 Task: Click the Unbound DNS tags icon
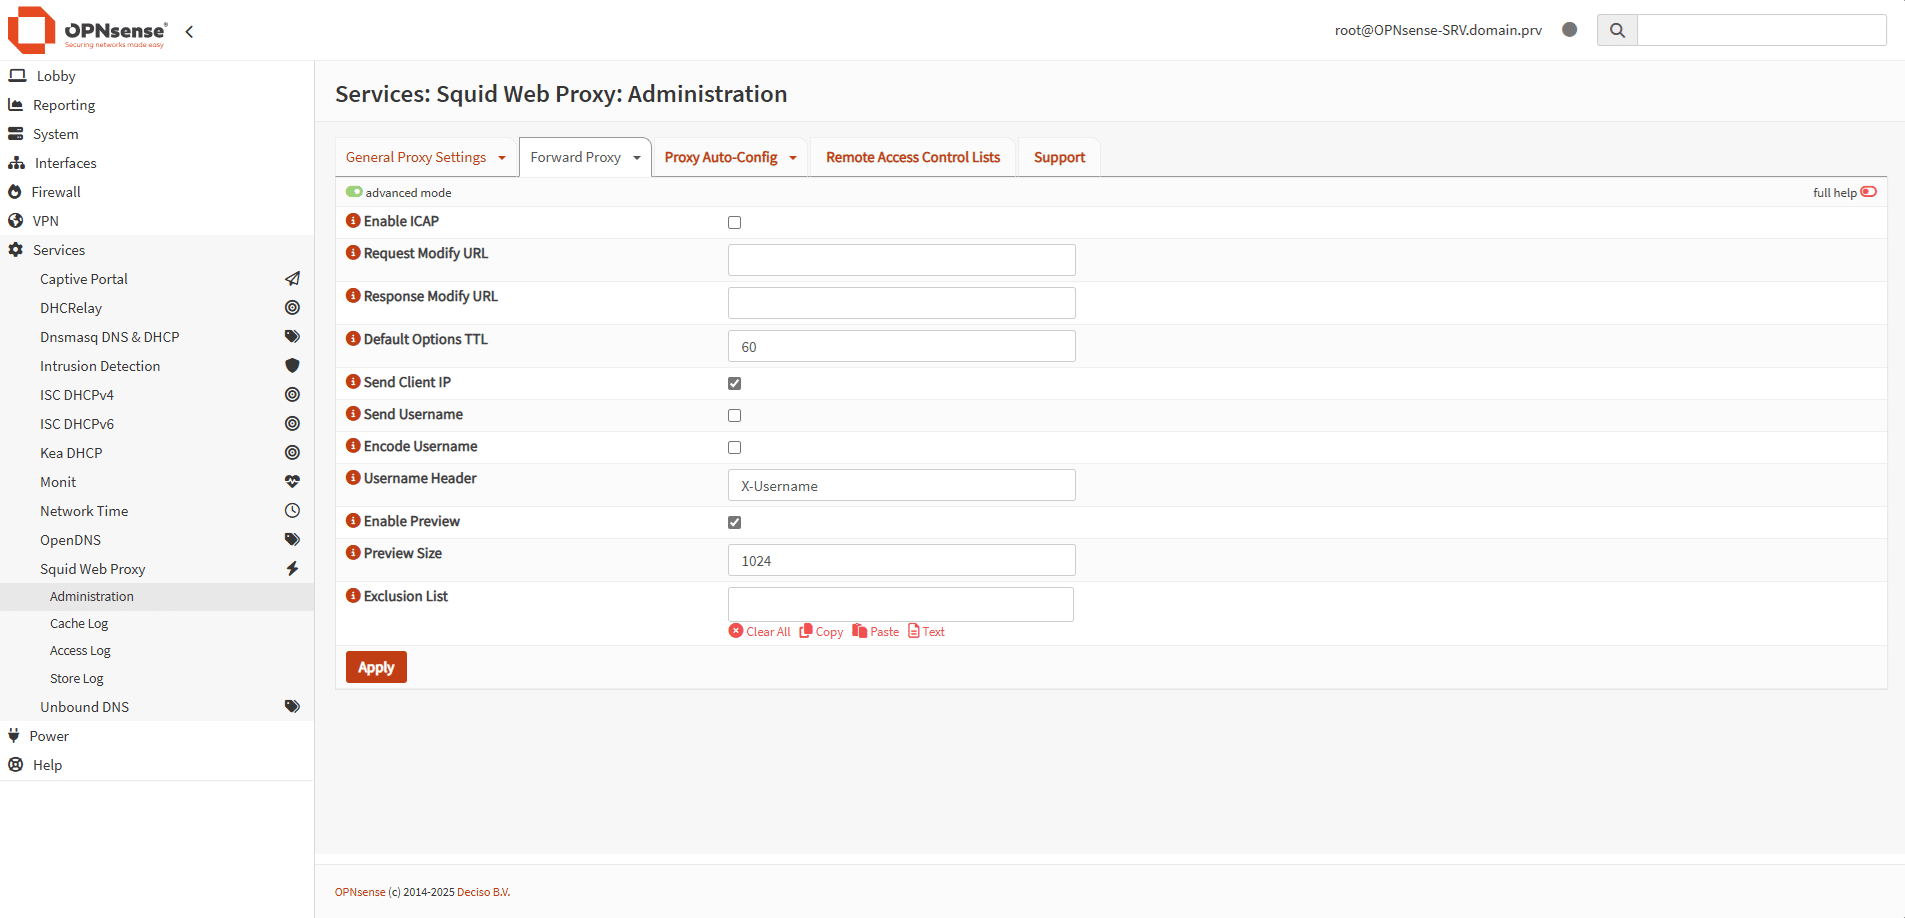point(292,707)
